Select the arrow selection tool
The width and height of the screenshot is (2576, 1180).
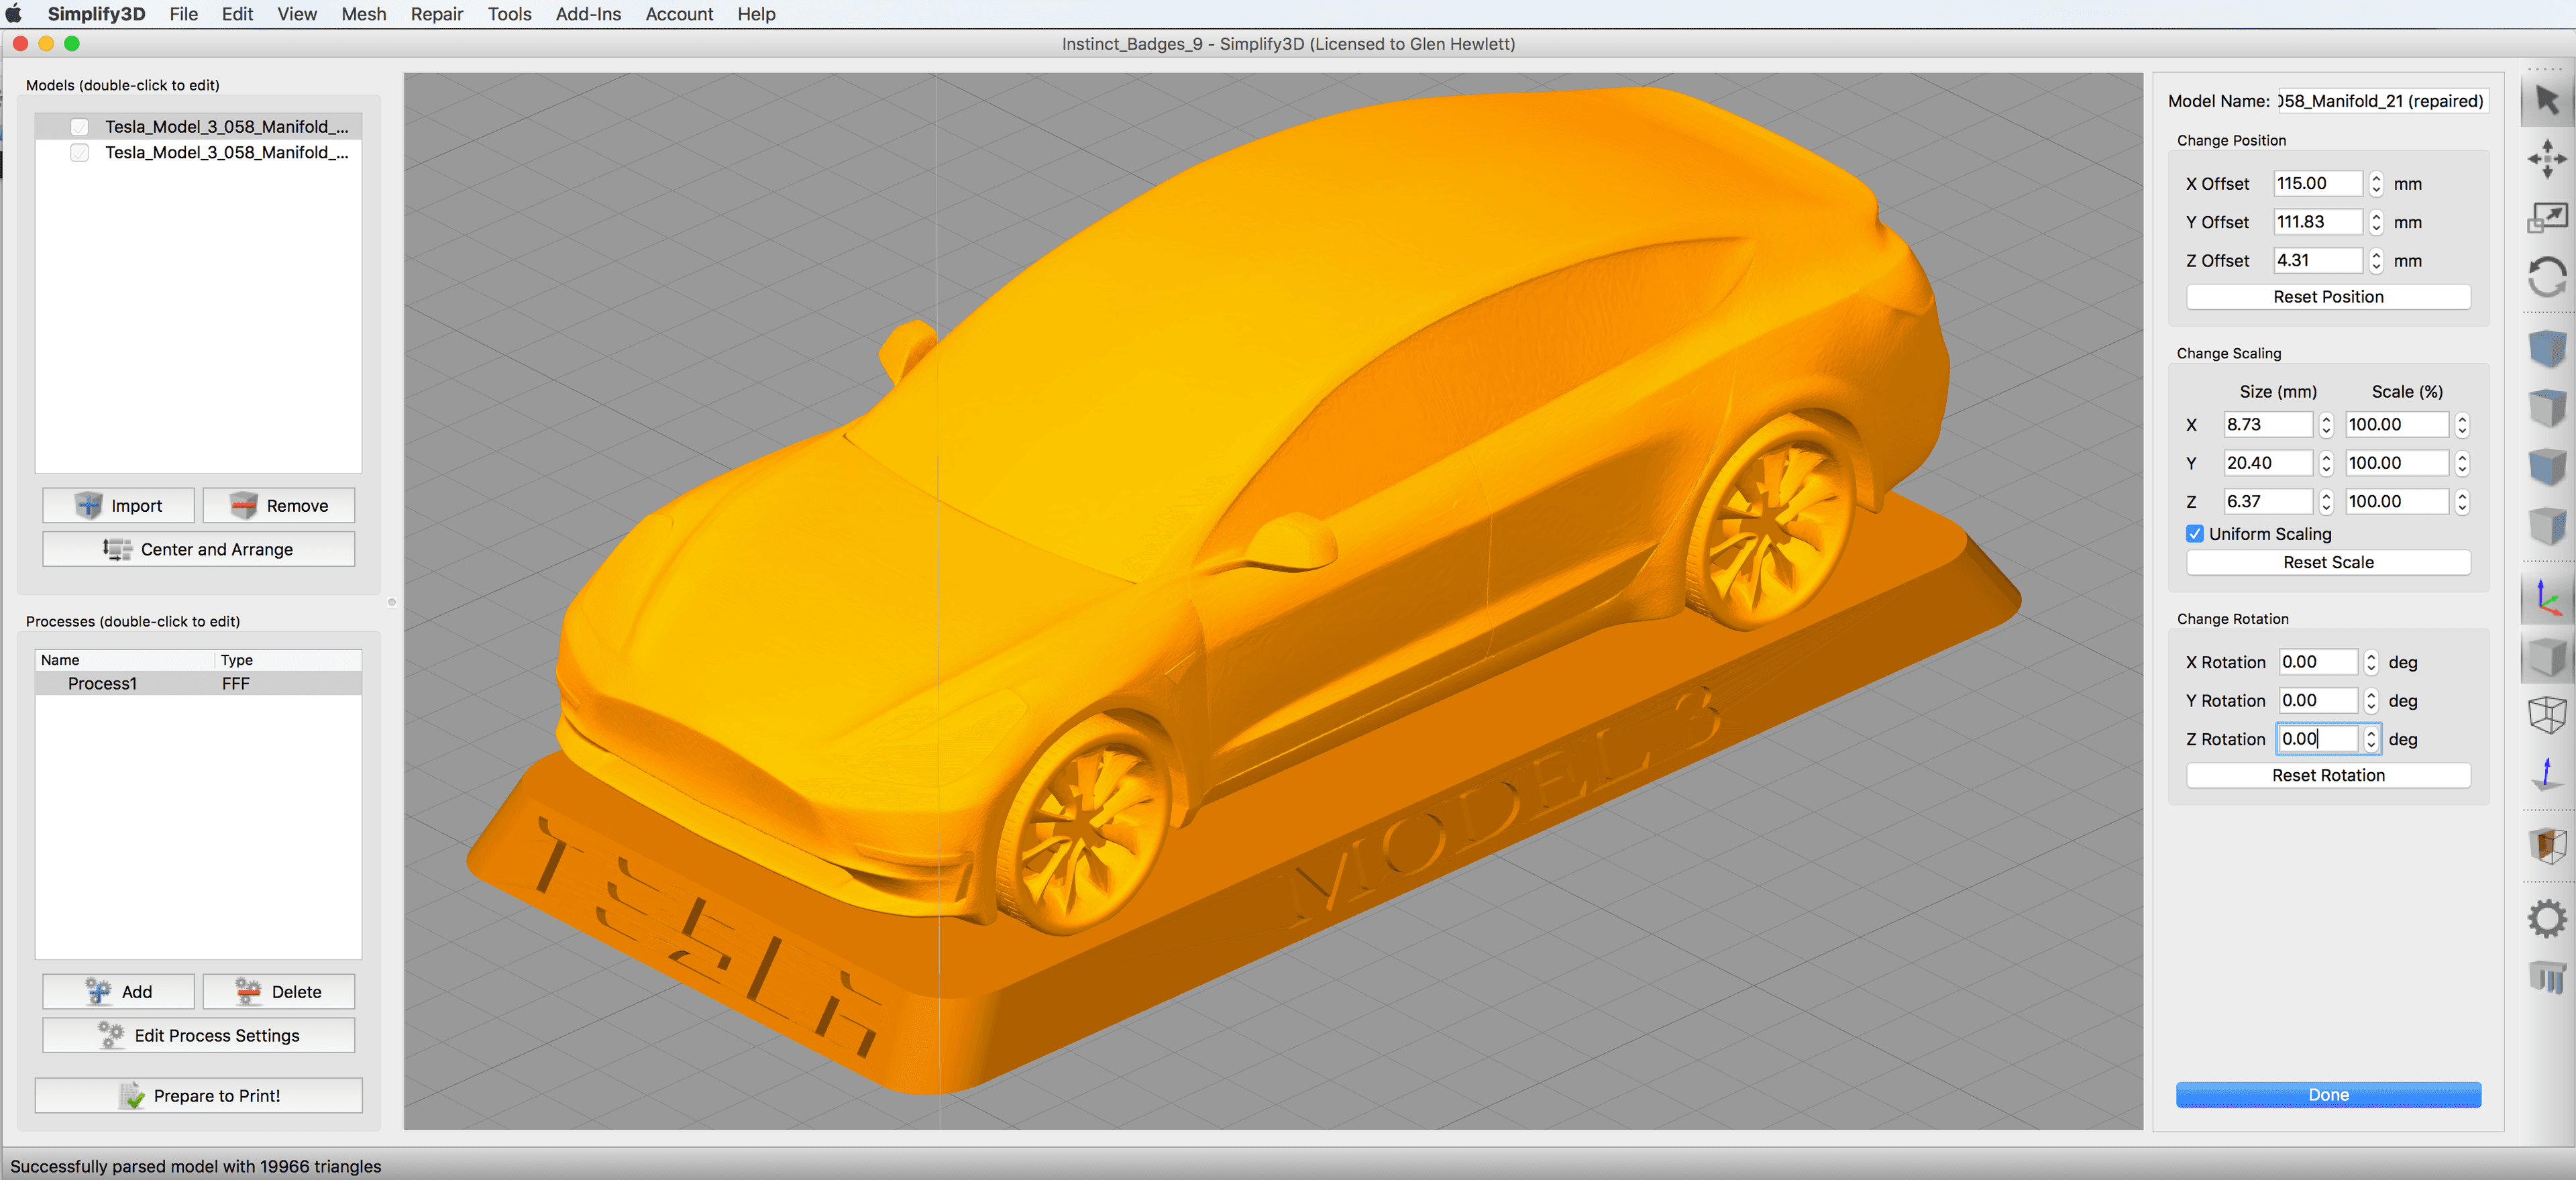coord(2546,100)
